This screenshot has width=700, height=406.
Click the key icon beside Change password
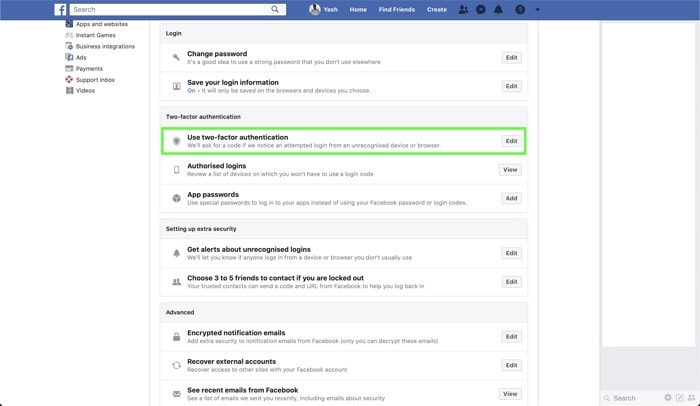point(176,57)
